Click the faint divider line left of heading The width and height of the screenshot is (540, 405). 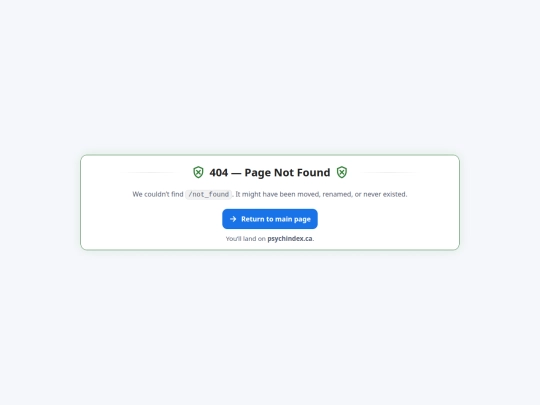click(x=149, y=172)
